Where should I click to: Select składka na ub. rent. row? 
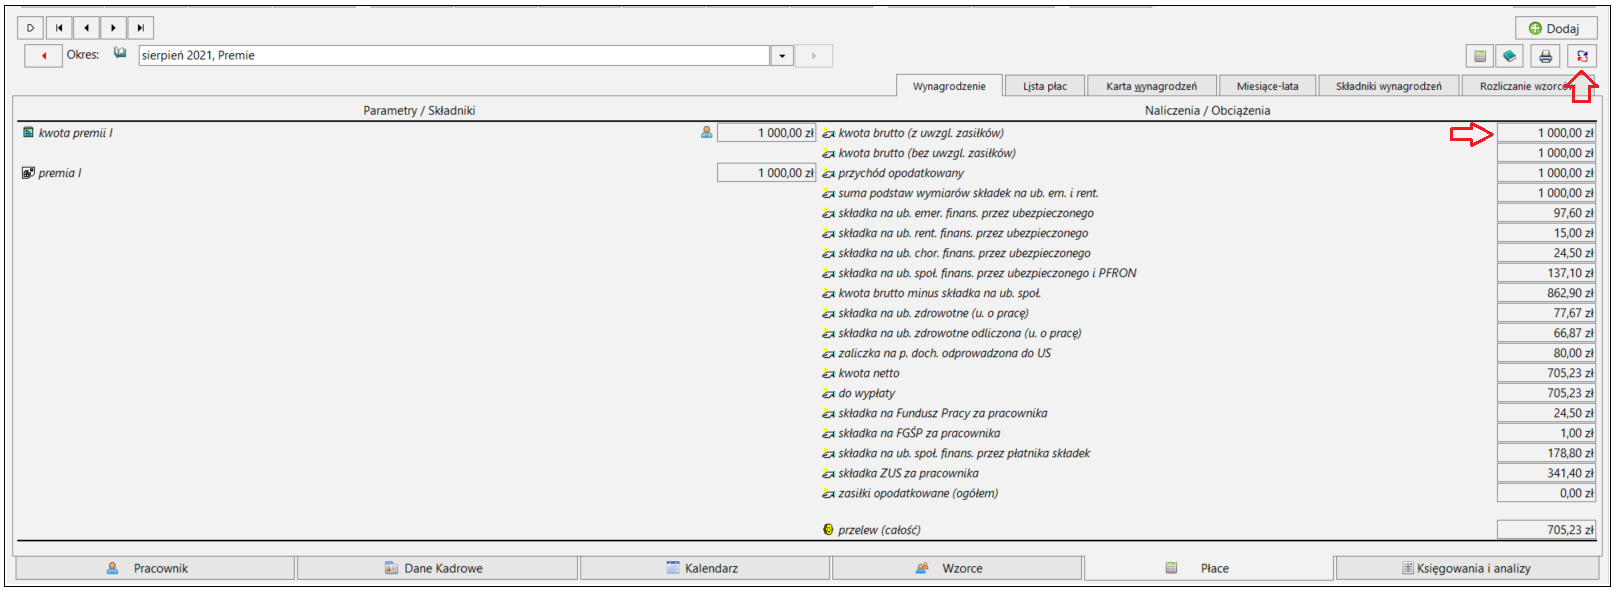tap(963, 233)
